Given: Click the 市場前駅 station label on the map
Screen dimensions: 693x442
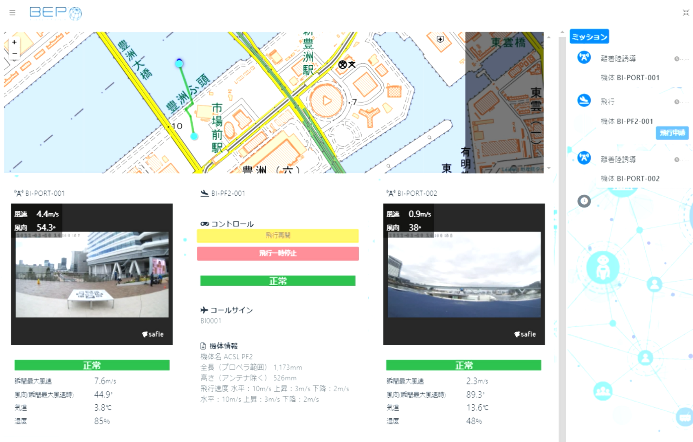Looking at the screenshot, I should [217, 128].
